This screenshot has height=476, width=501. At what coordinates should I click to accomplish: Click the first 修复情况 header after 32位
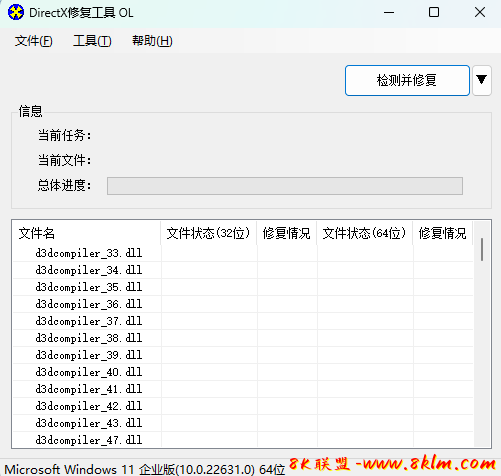click(x=287, y=233)
